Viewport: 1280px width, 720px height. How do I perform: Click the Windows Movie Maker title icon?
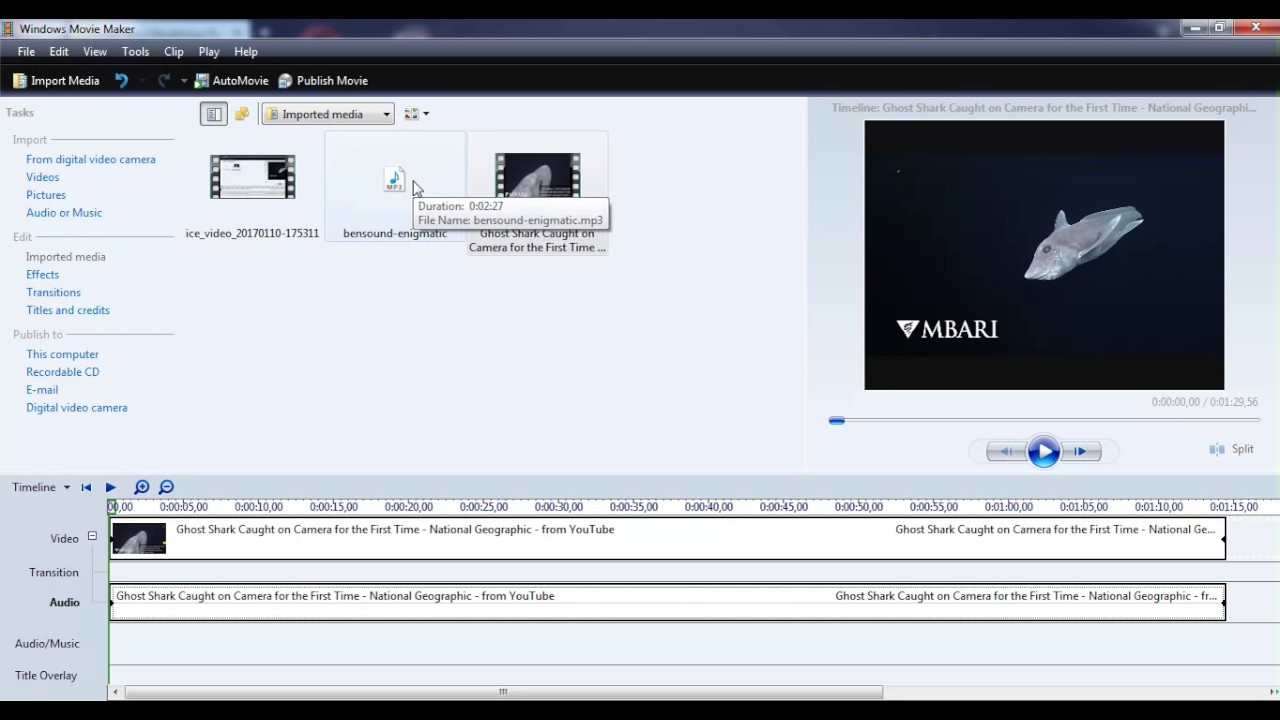[8, 28]
